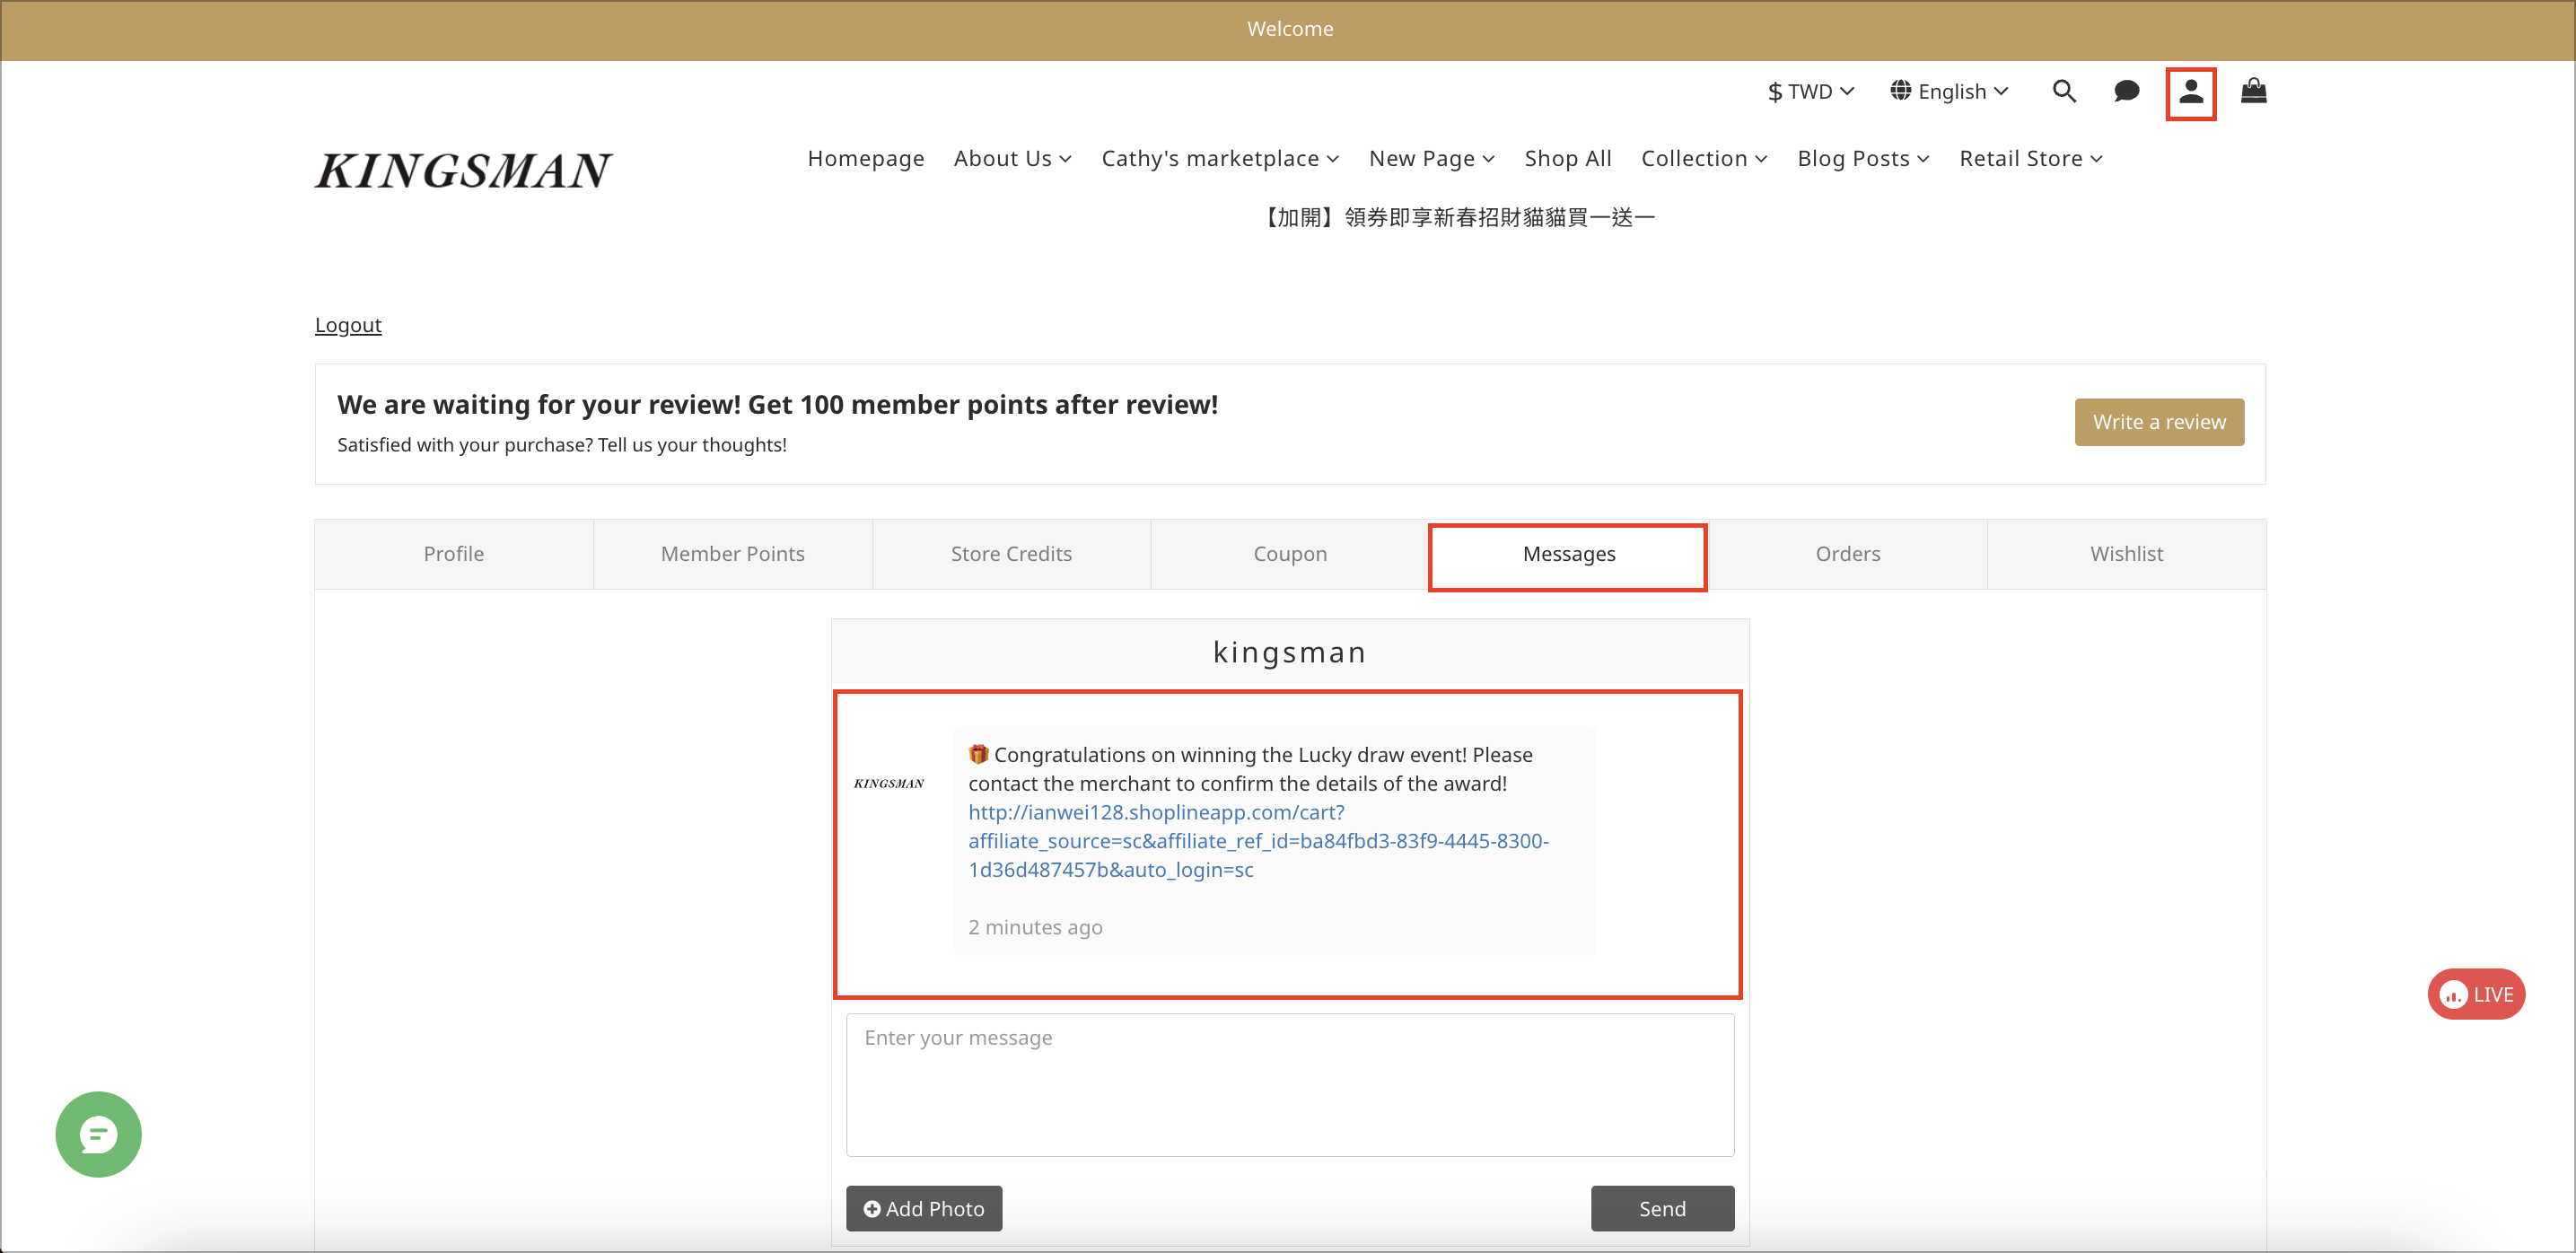Expand the Cathy's marketplace menu
This screenshot has width=2576, height=1253.
point(1220,159)
